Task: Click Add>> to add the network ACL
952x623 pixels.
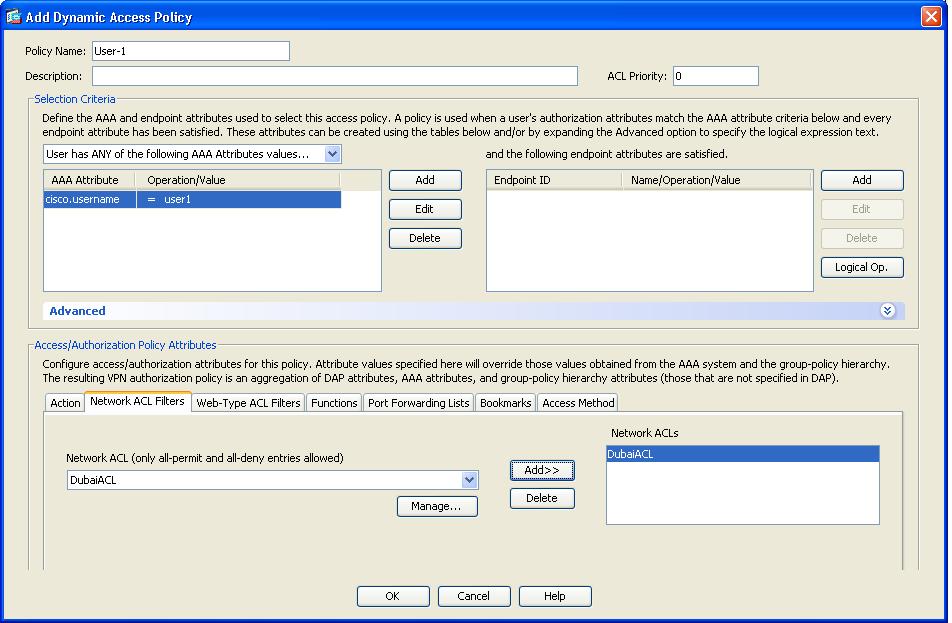Action: tap(542, 471)
